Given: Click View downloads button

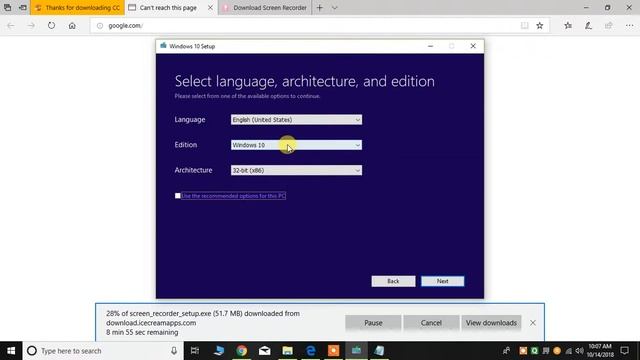Looking at the screenshot, I should (491, 323).
